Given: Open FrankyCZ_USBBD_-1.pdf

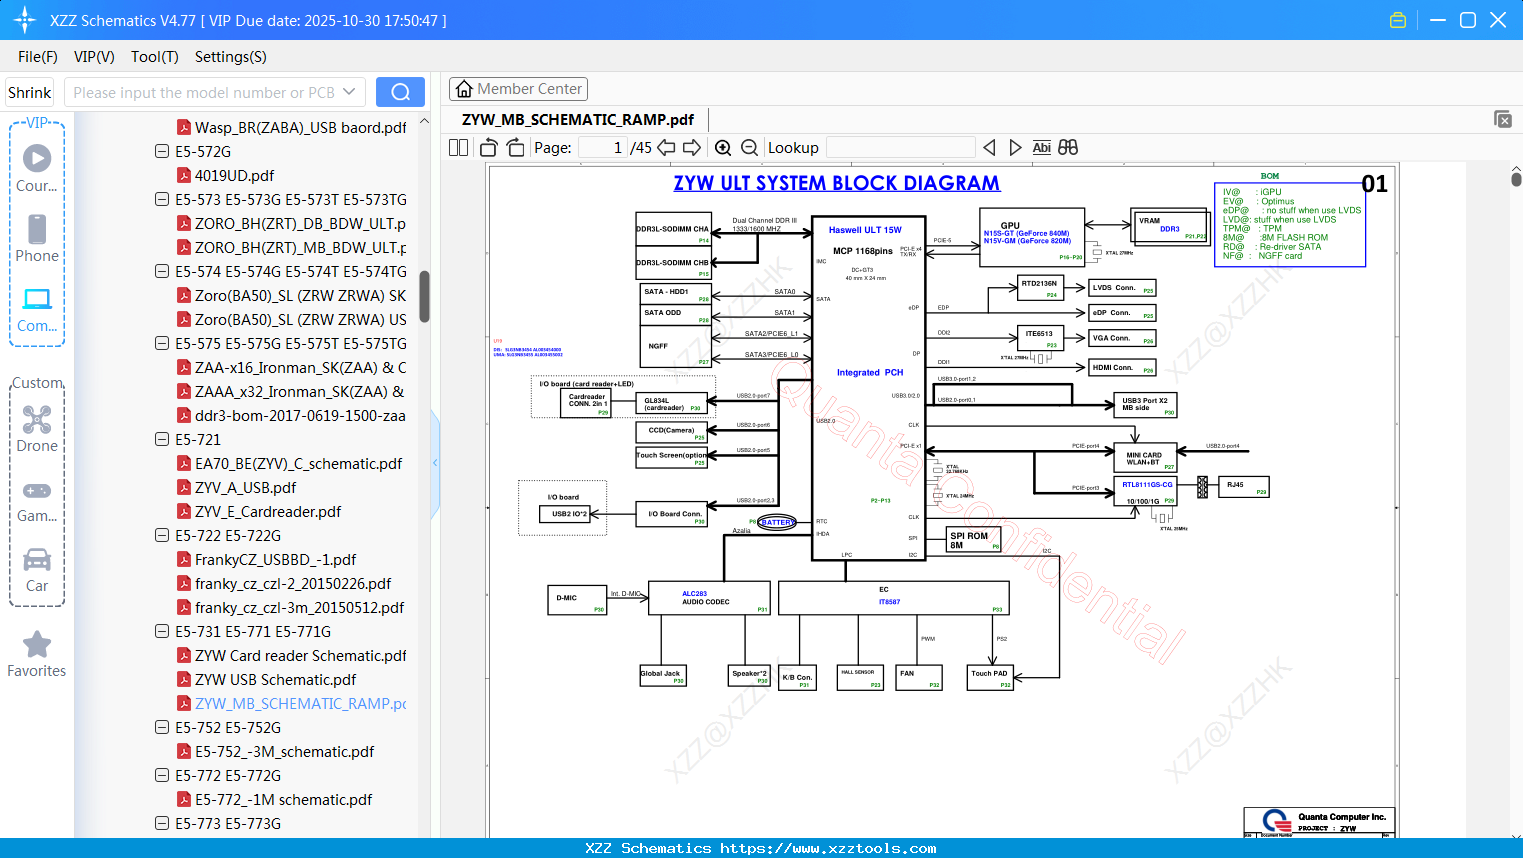Looking at the screenshot, I should tap(275, 560).
